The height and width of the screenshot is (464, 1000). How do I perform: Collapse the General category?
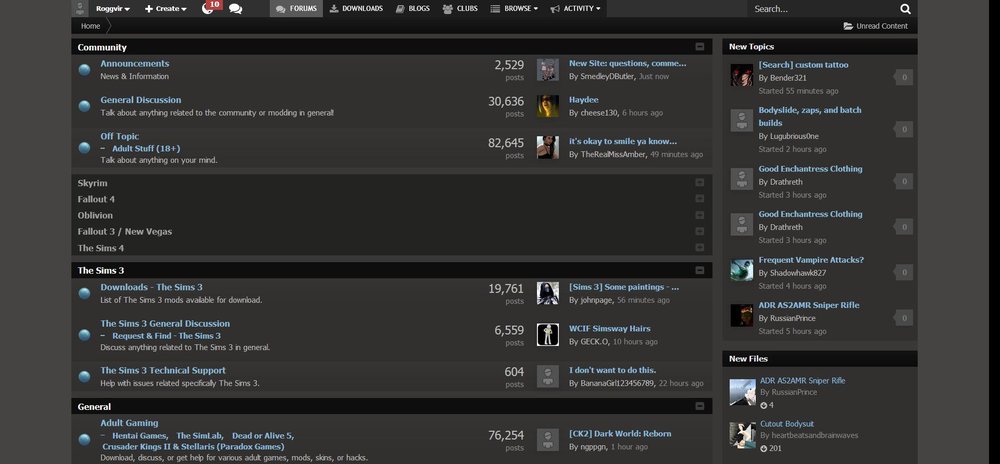(x=700, y=406)
